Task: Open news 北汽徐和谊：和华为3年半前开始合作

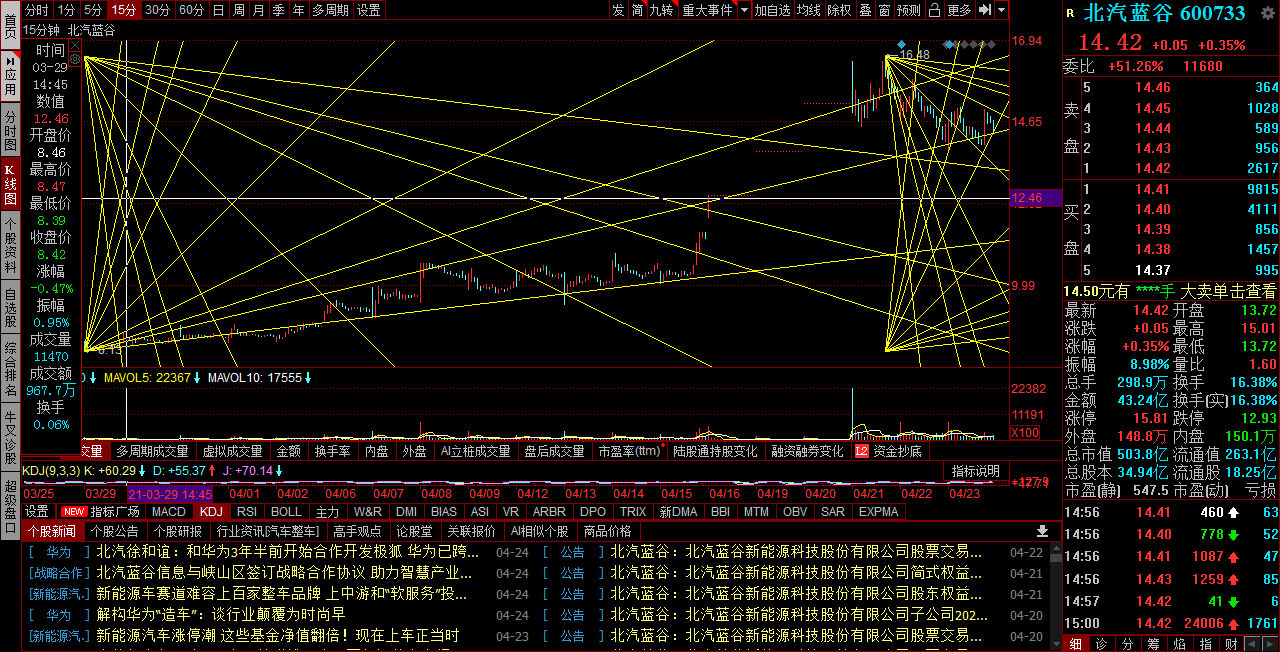Action: click(x=289, y=551)
